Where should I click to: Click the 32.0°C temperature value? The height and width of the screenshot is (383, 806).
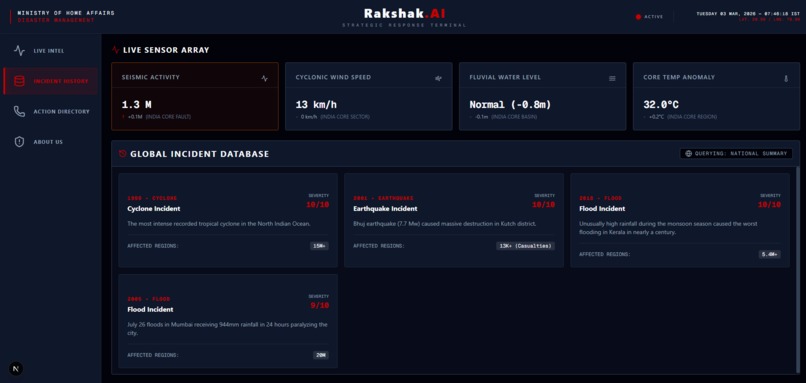pos(661,104)
